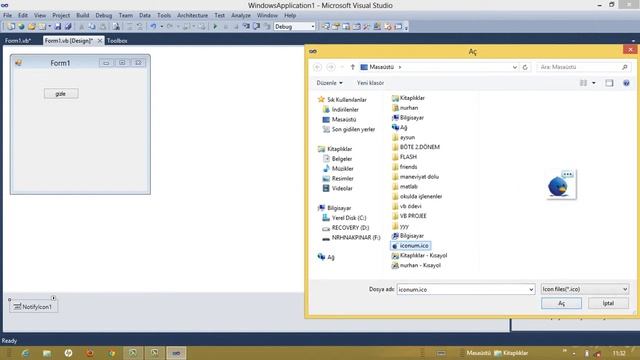The height and width of the screenshot is (360, 640).
Task: Click the Aç (Open) button in the dialog
Action: click(x=561, y=303)
